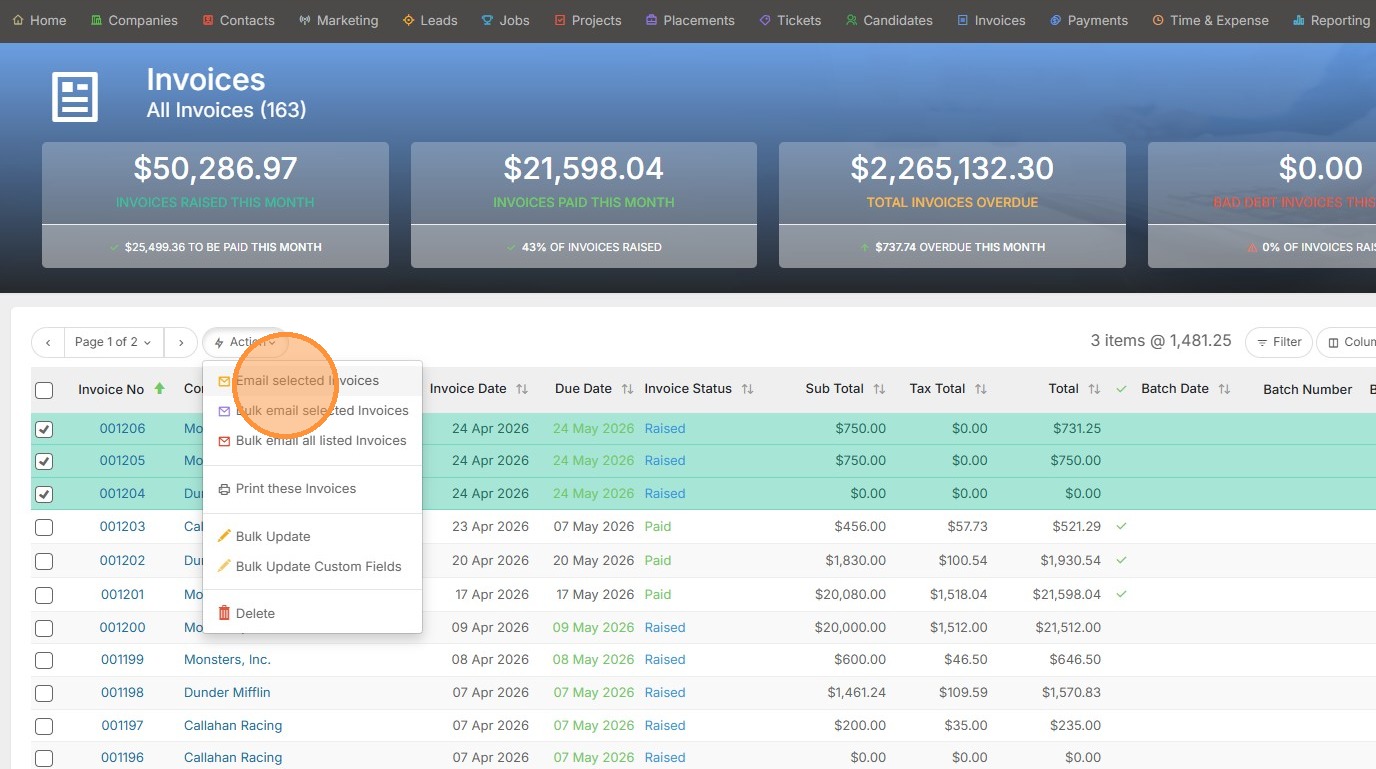The image size is (1376, 769).
Task: Select the checkbox for invoice 001200
Action: tap(44, 628)
